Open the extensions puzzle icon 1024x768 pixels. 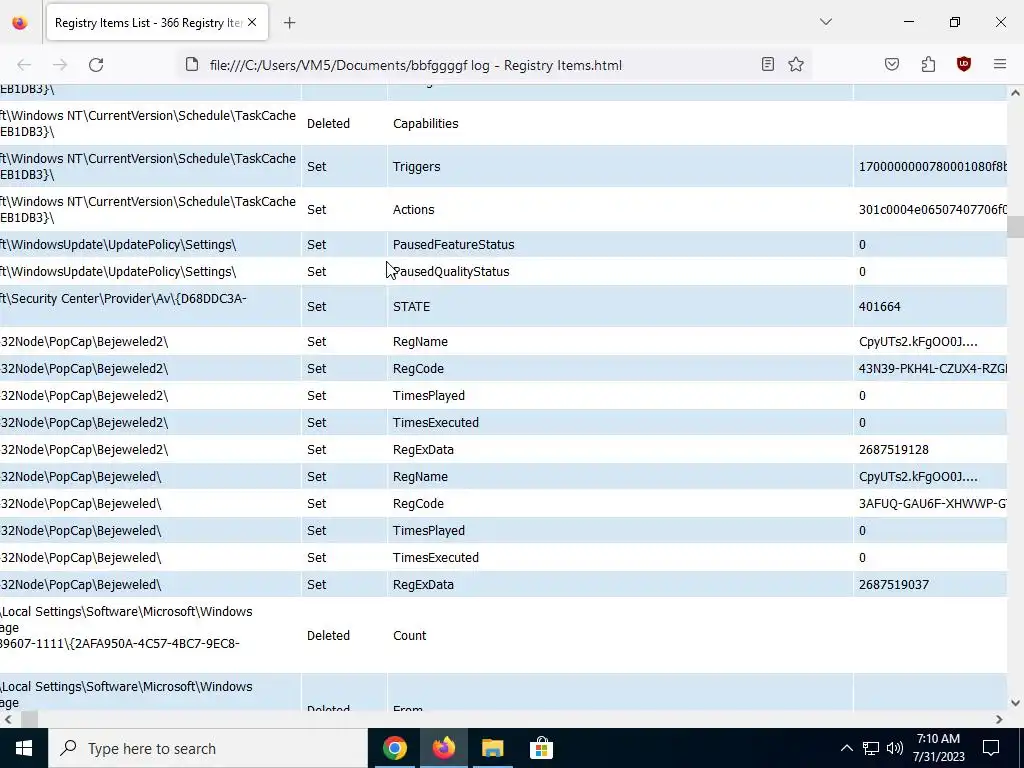[928, 64]
